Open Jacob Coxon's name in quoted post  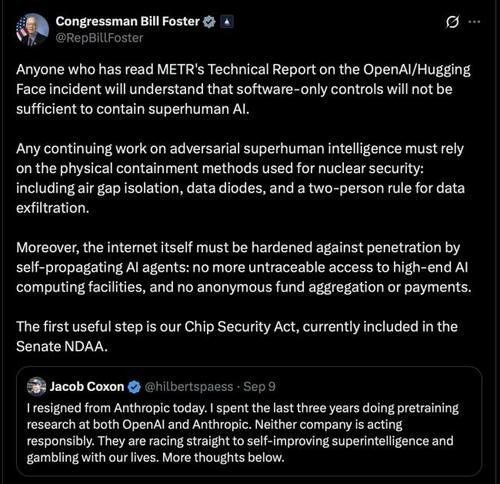click(x=87, y=386)
